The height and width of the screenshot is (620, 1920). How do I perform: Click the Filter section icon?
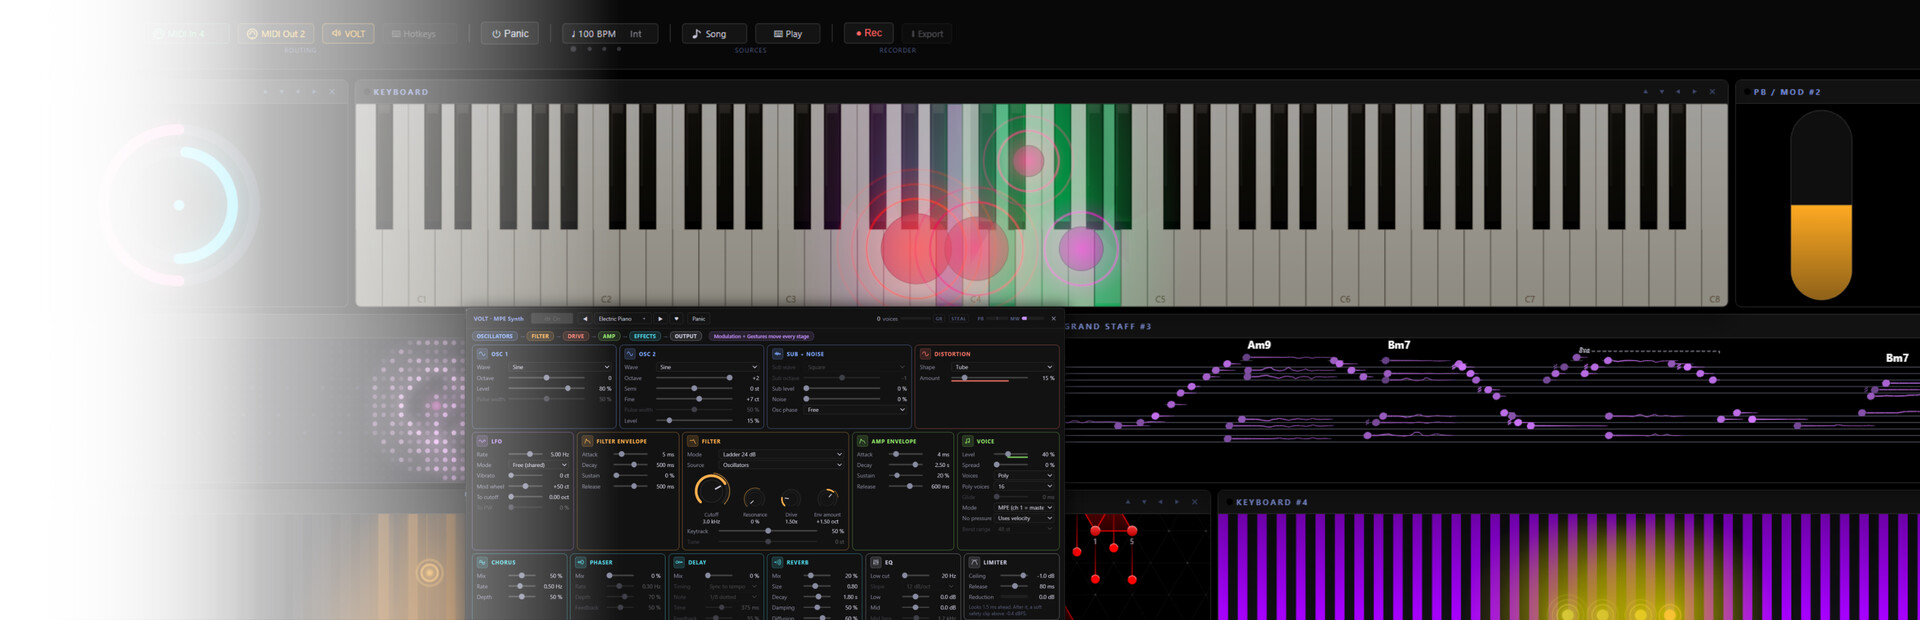coord(692,441)
